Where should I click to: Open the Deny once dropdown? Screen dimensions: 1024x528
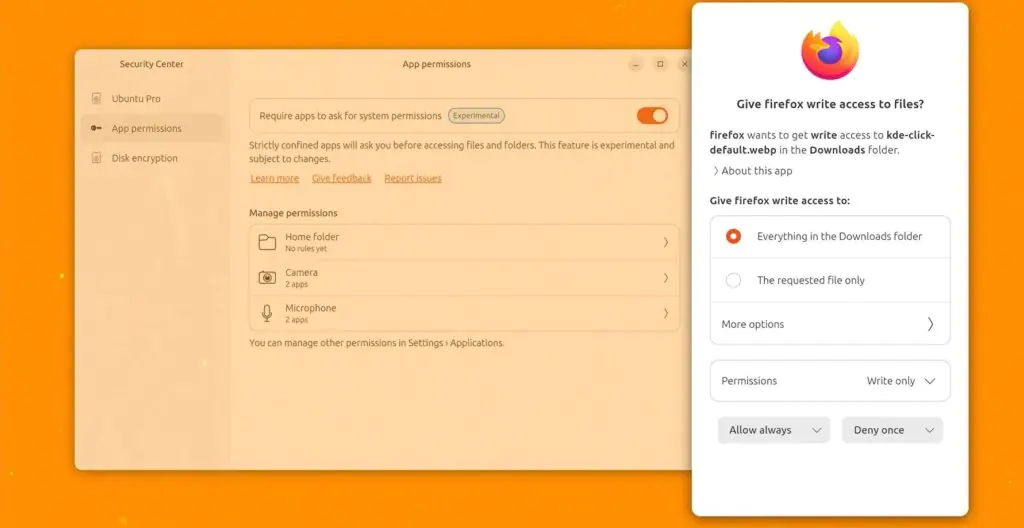892,430
